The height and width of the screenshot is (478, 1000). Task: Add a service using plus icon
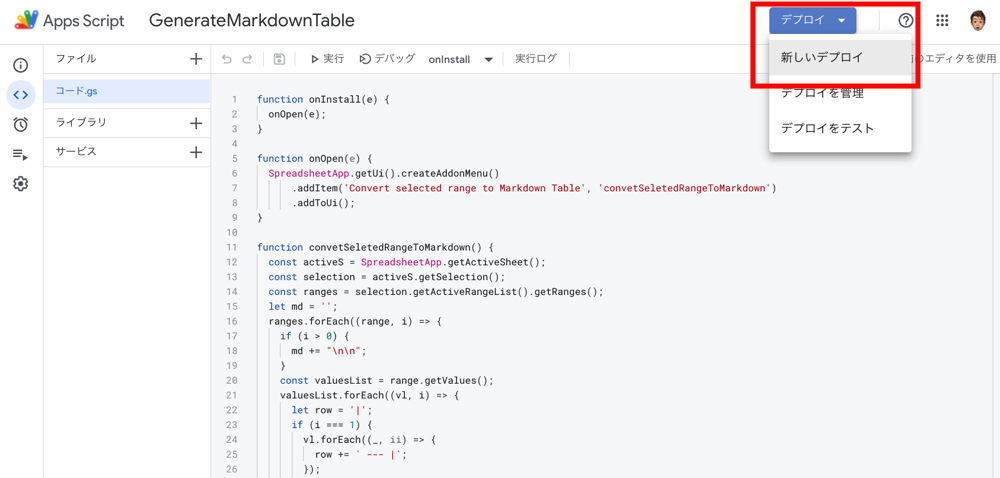pos(196,152)
